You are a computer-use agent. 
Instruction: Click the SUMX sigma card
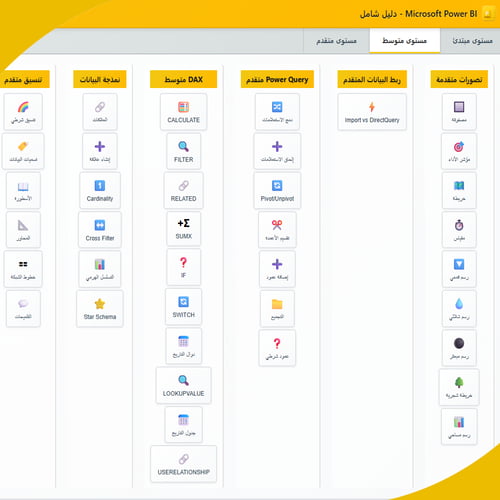pyautogui.click(x=183, y=229)
